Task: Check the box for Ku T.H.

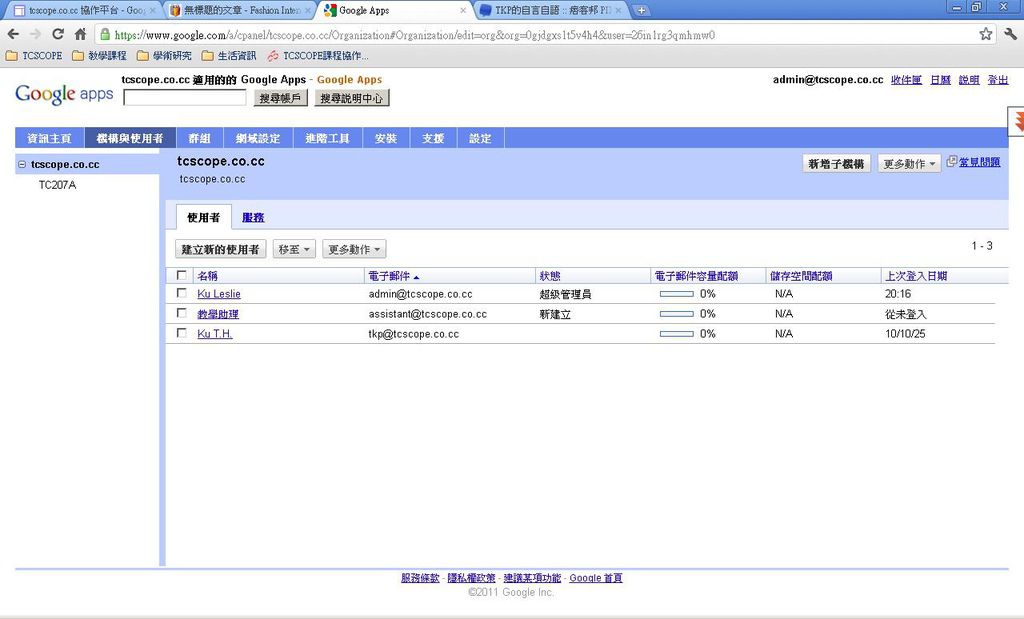Action: pos(182,333)
